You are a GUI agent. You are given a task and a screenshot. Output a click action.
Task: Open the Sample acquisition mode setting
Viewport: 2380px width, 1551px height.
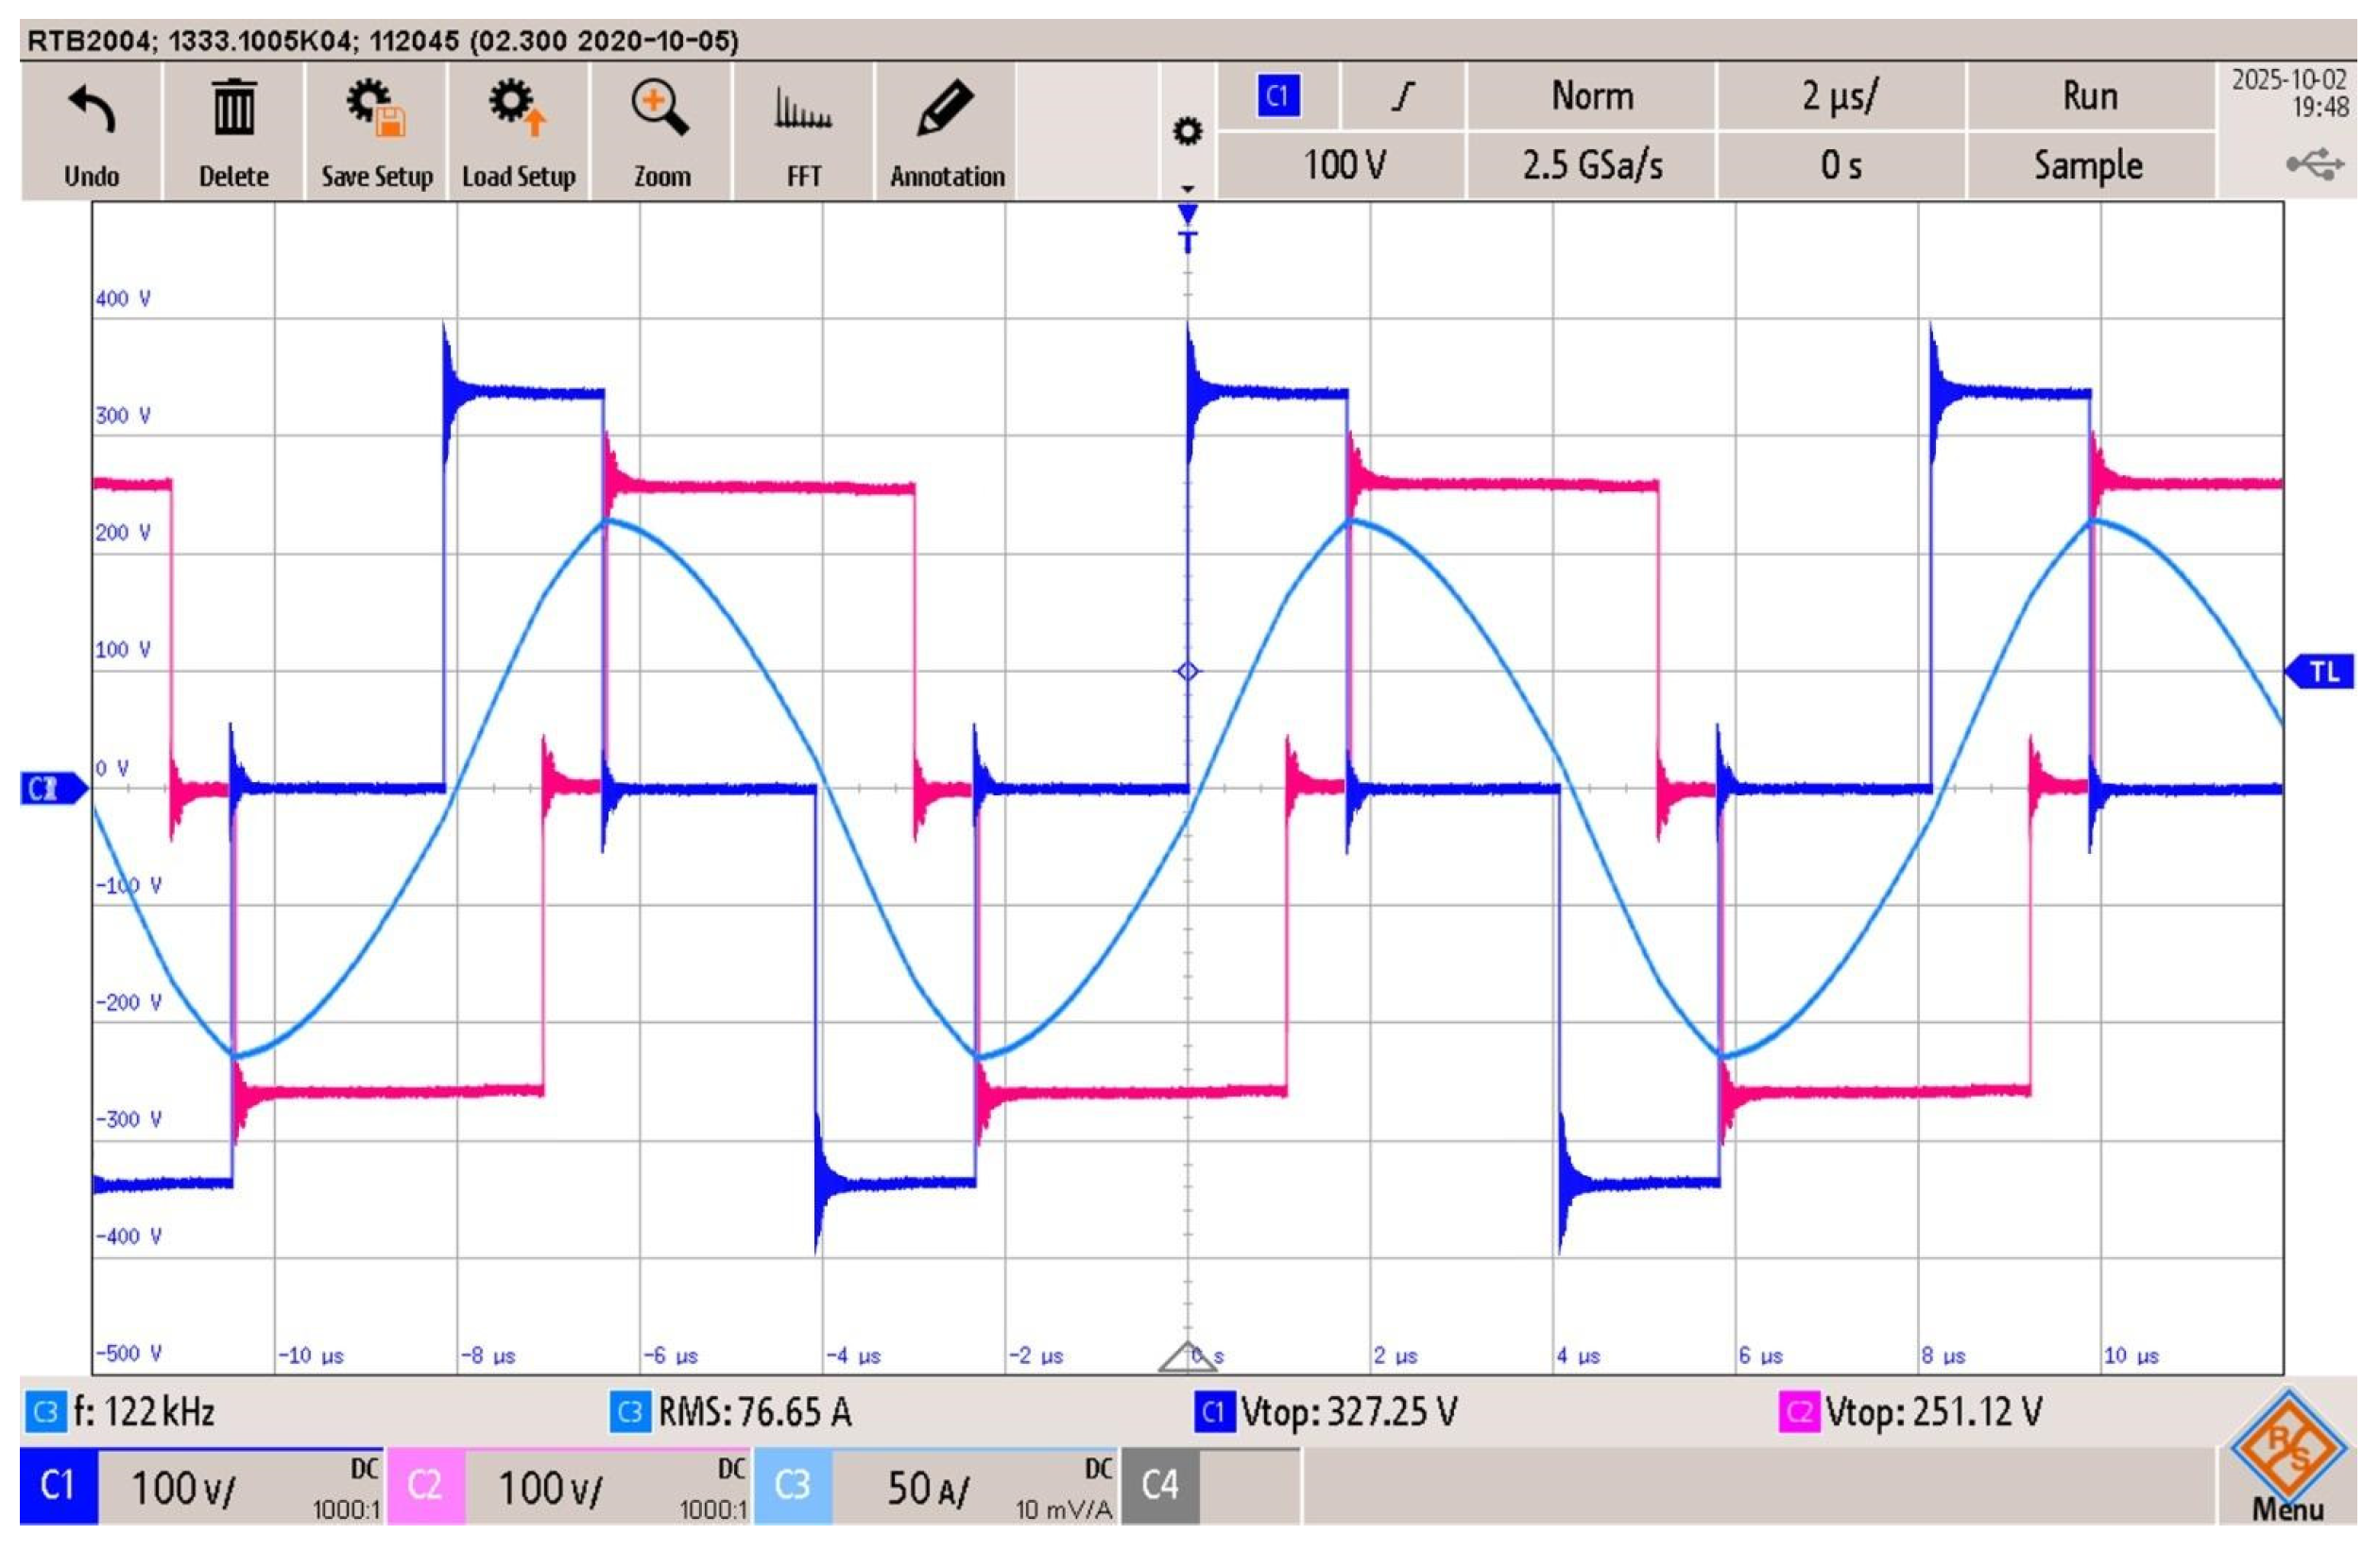click(x=2088, y=165)
